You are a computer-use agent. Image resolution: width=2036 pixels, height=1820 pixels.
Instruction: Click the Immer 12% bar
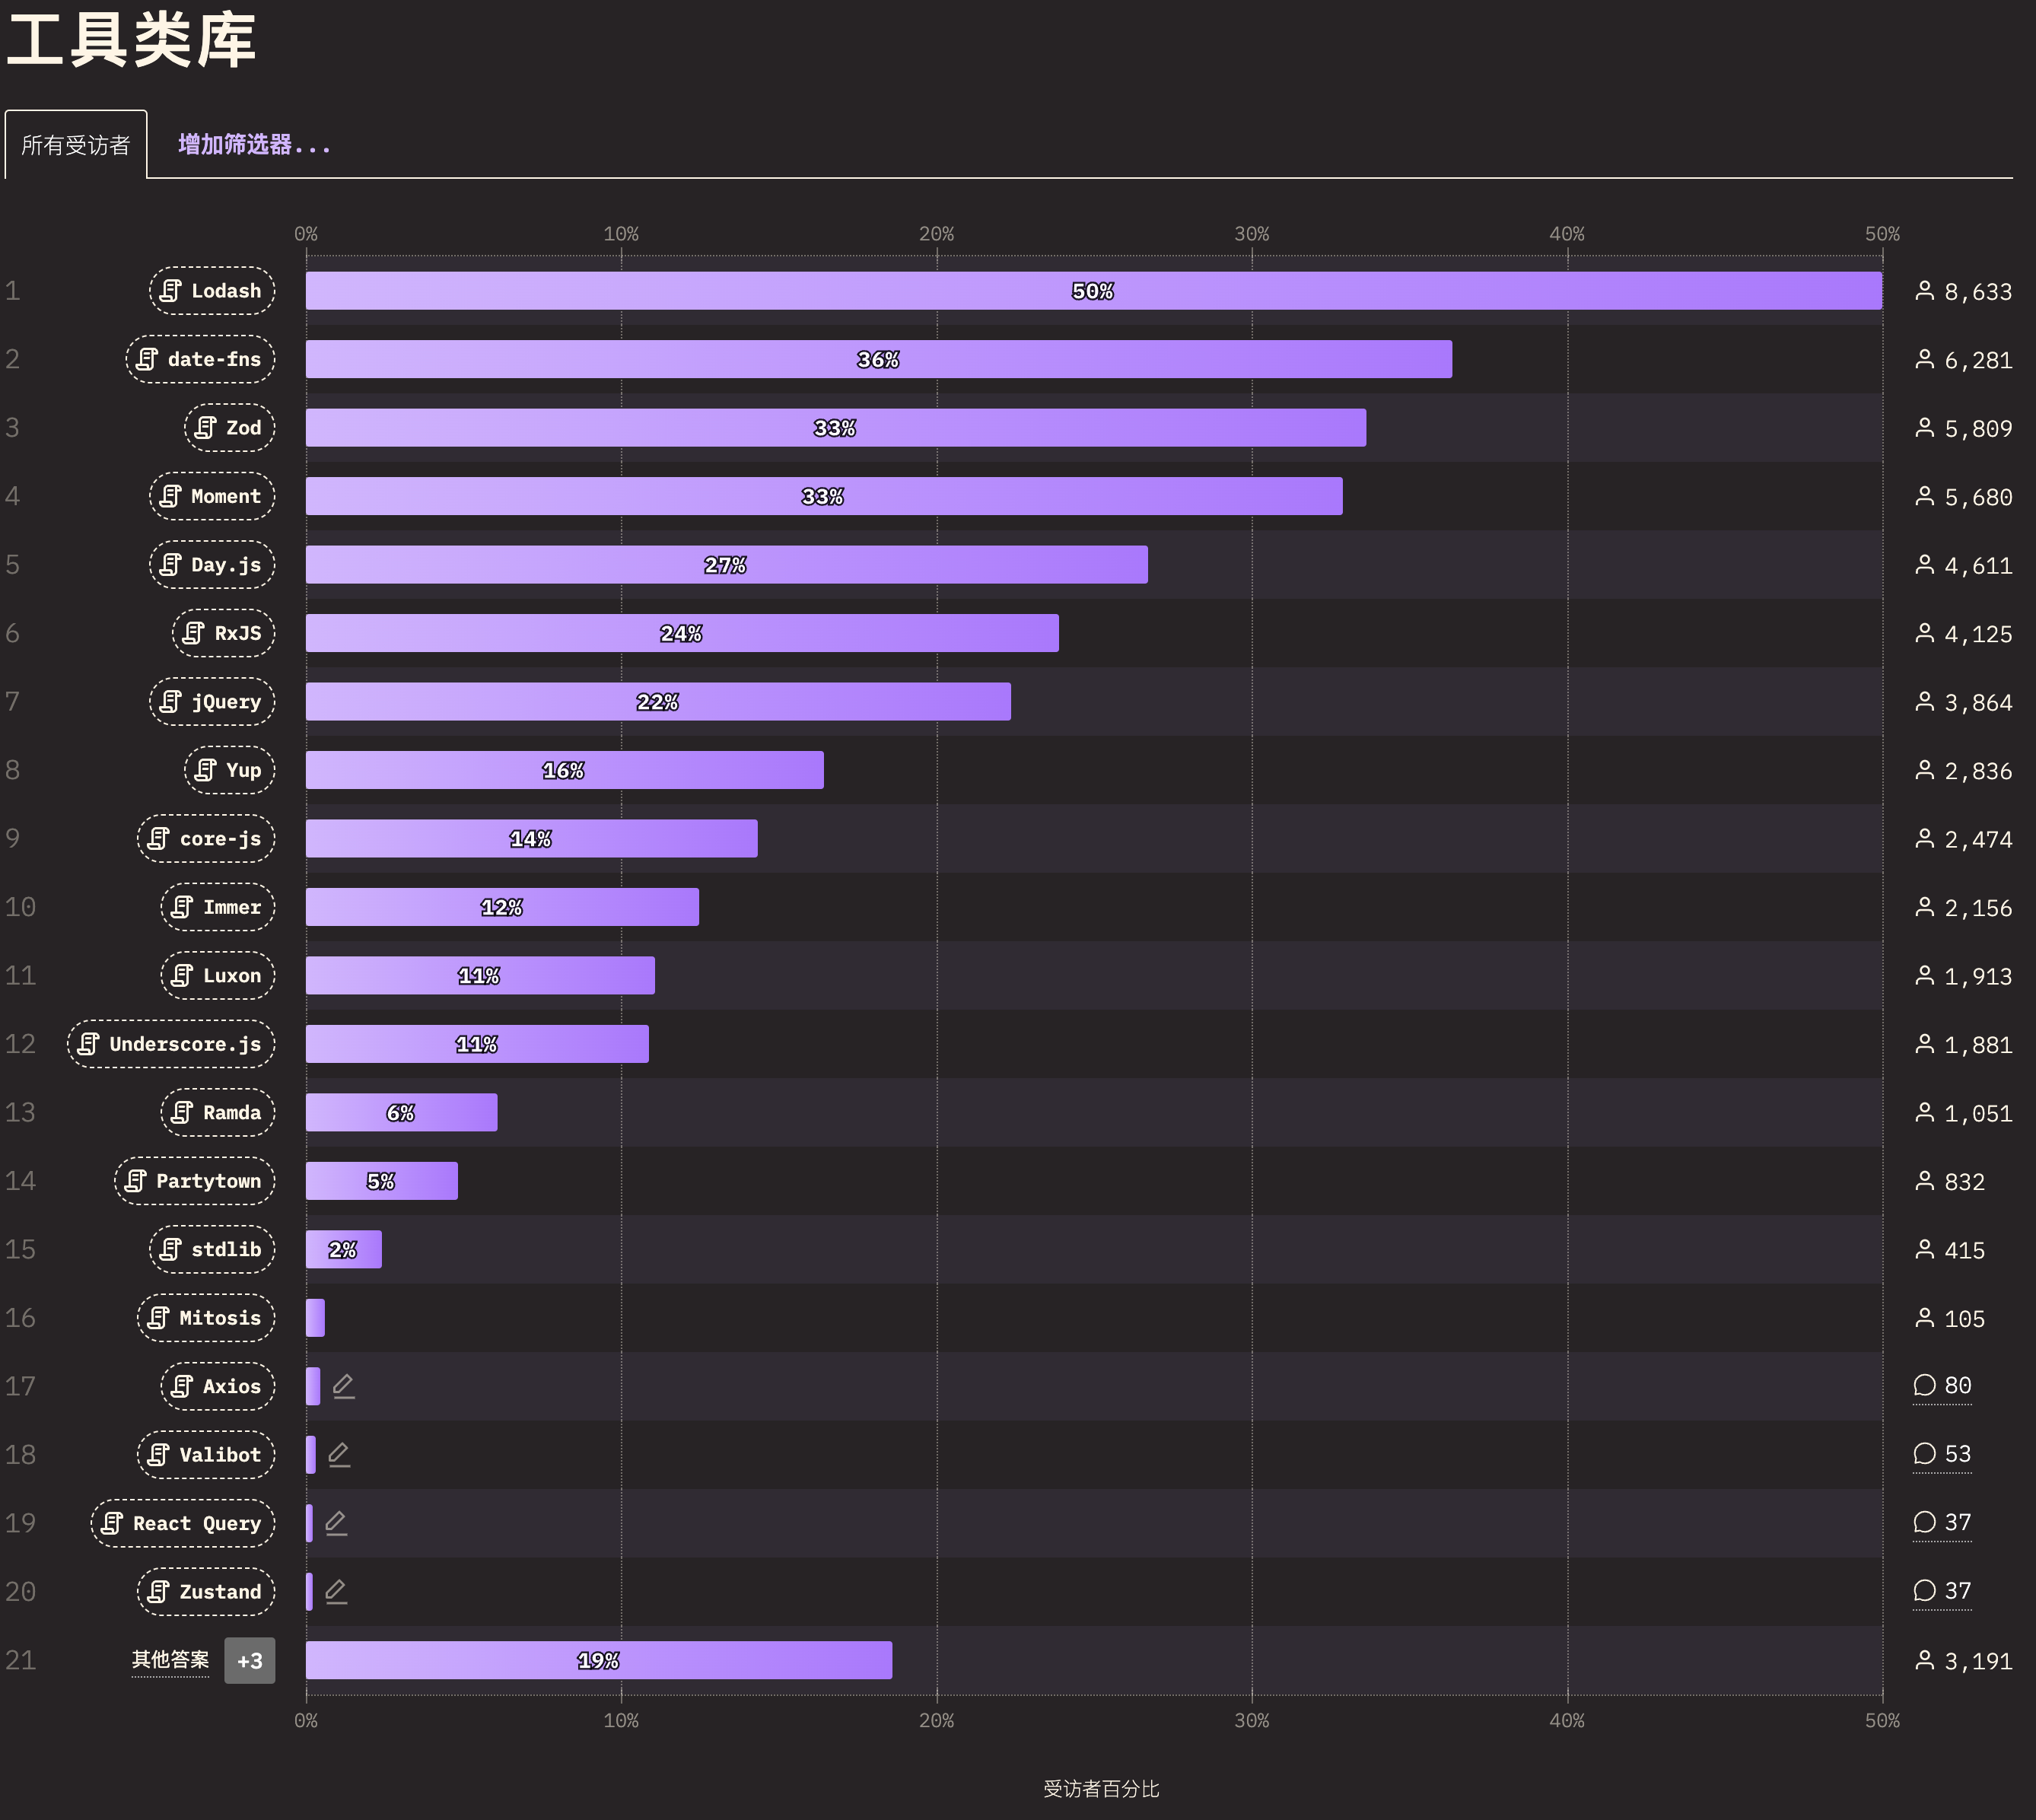(502, 907)
